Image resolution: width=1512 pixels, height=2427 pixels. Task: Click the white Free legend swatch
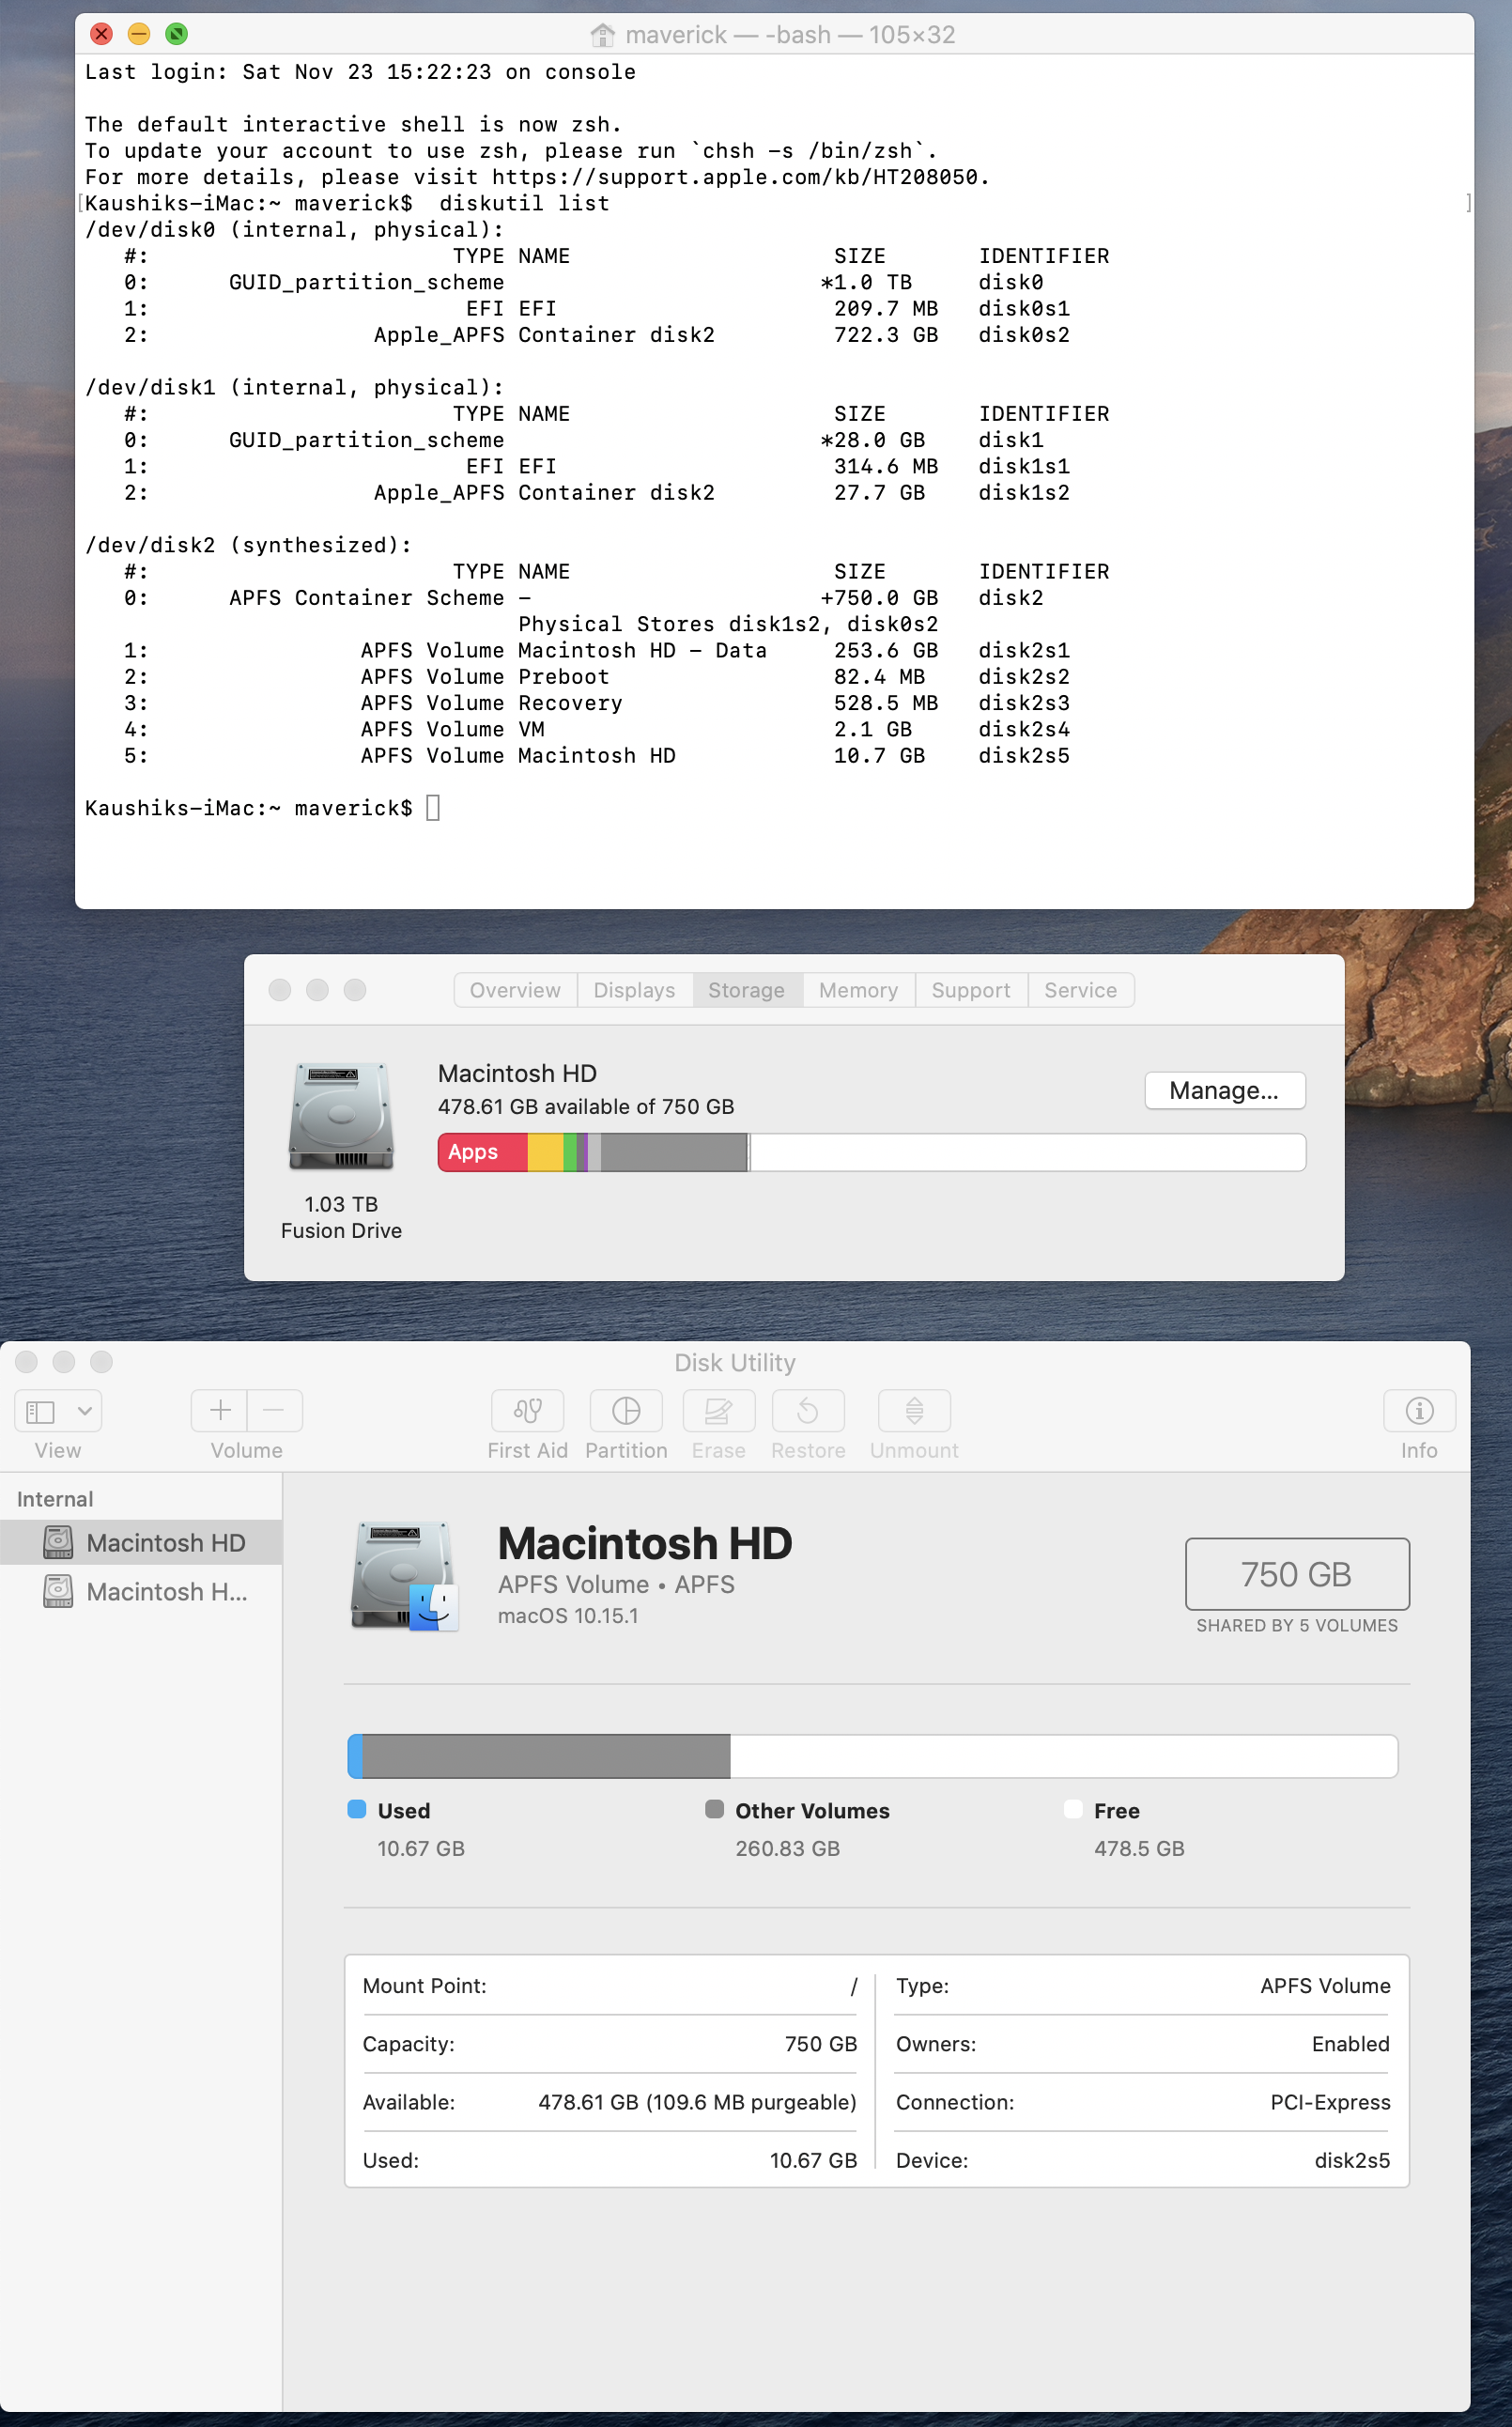(1073, 1809)
